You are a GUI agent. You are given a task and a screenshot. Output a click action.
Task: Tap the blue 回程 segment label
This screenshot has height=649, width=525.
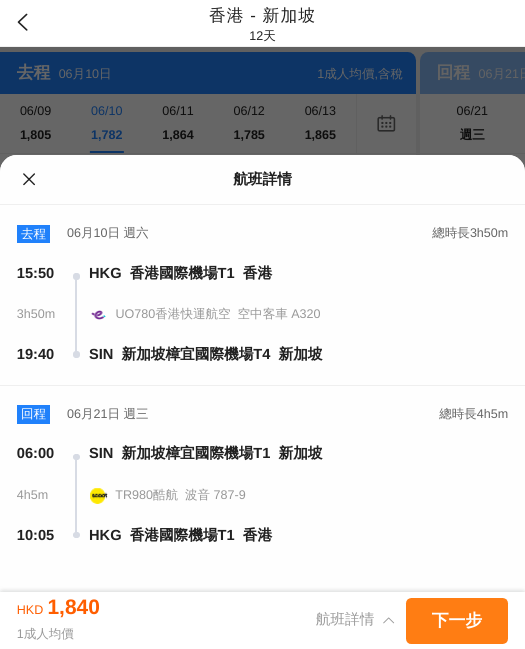coord(34,414)
